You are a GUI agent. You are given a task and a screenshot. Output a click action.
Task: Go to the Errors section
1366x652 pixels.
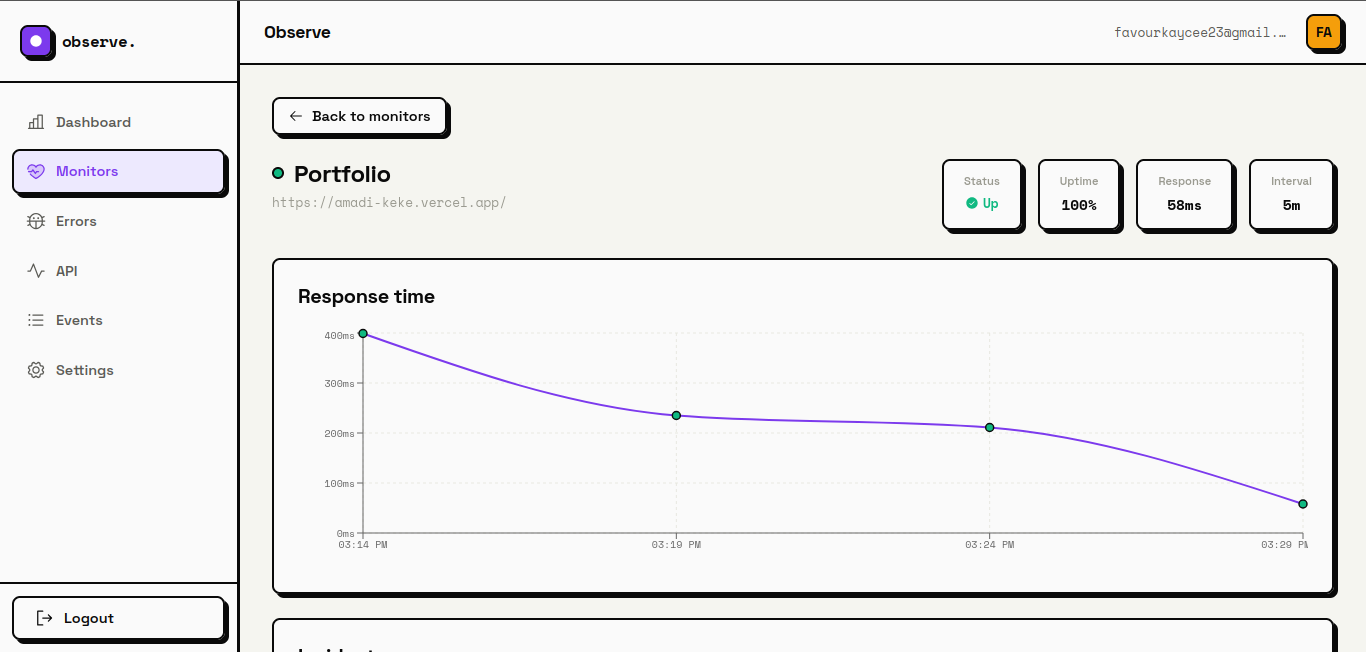pos(119,221)
